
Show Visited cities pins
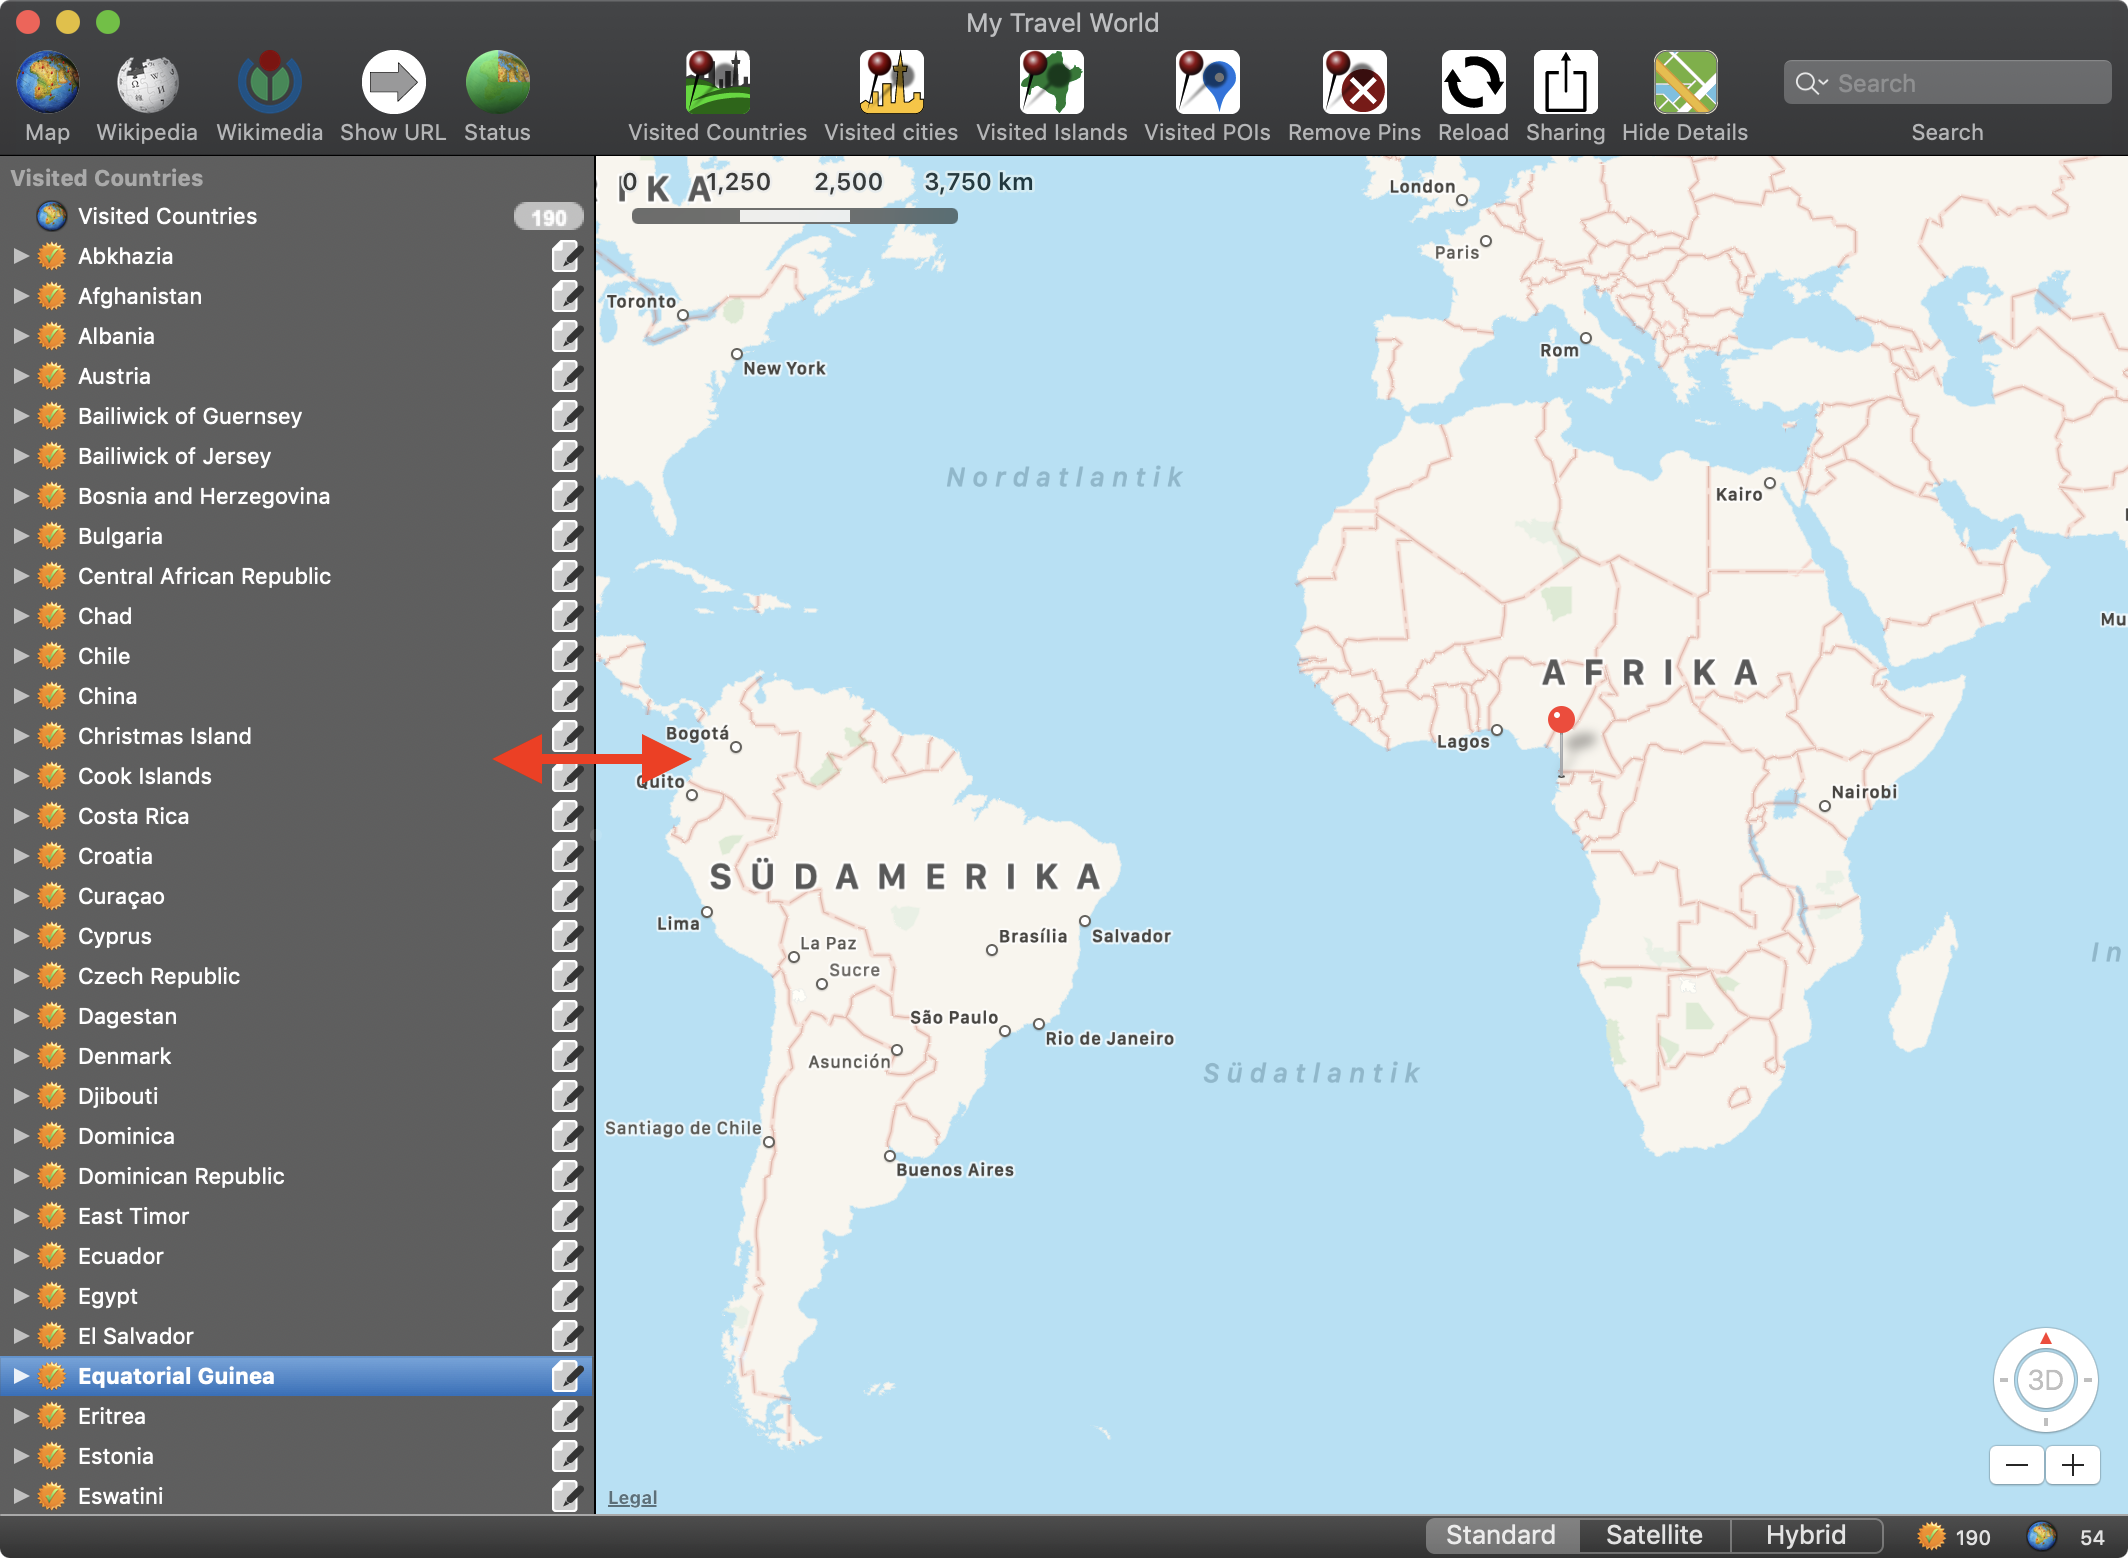pyautogui.click(x=891, y=83)
